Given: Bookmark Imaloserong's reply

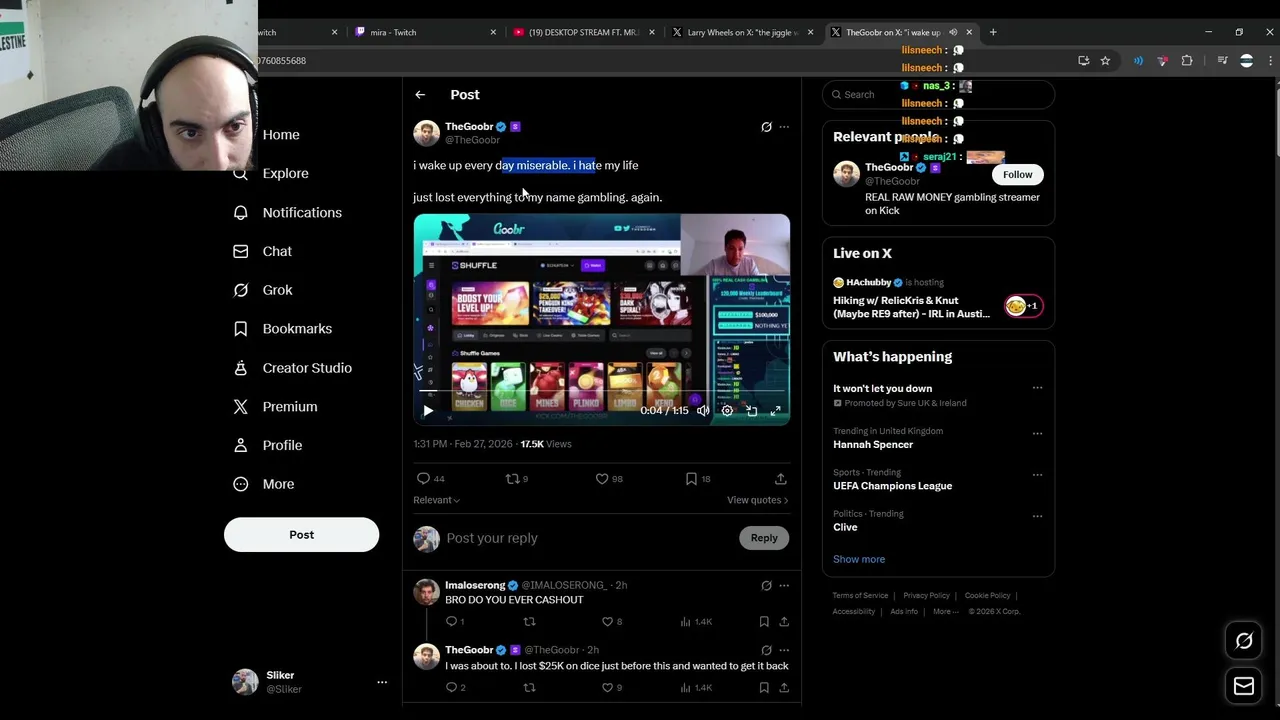Looking at the screenshot, I should click(764, 621).
